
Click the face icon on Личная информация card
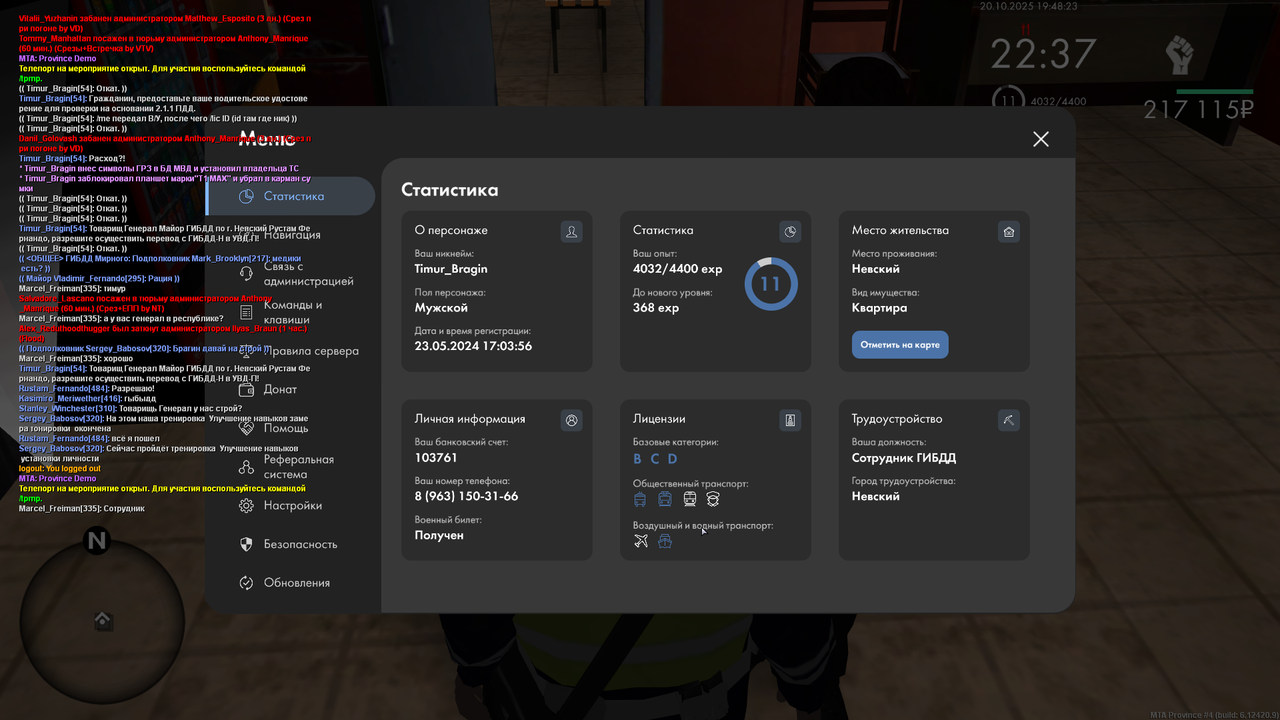[571, 420]
